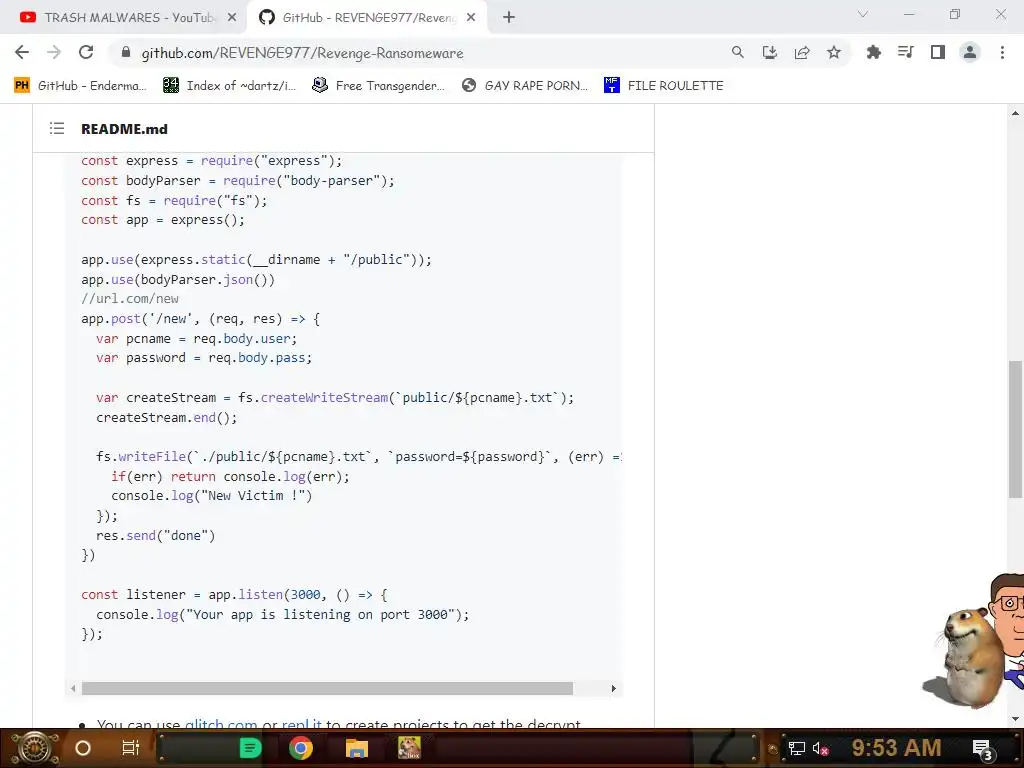Close the GitHub tab
This screenshot has width=1024, height=768.
click(471, 18)
